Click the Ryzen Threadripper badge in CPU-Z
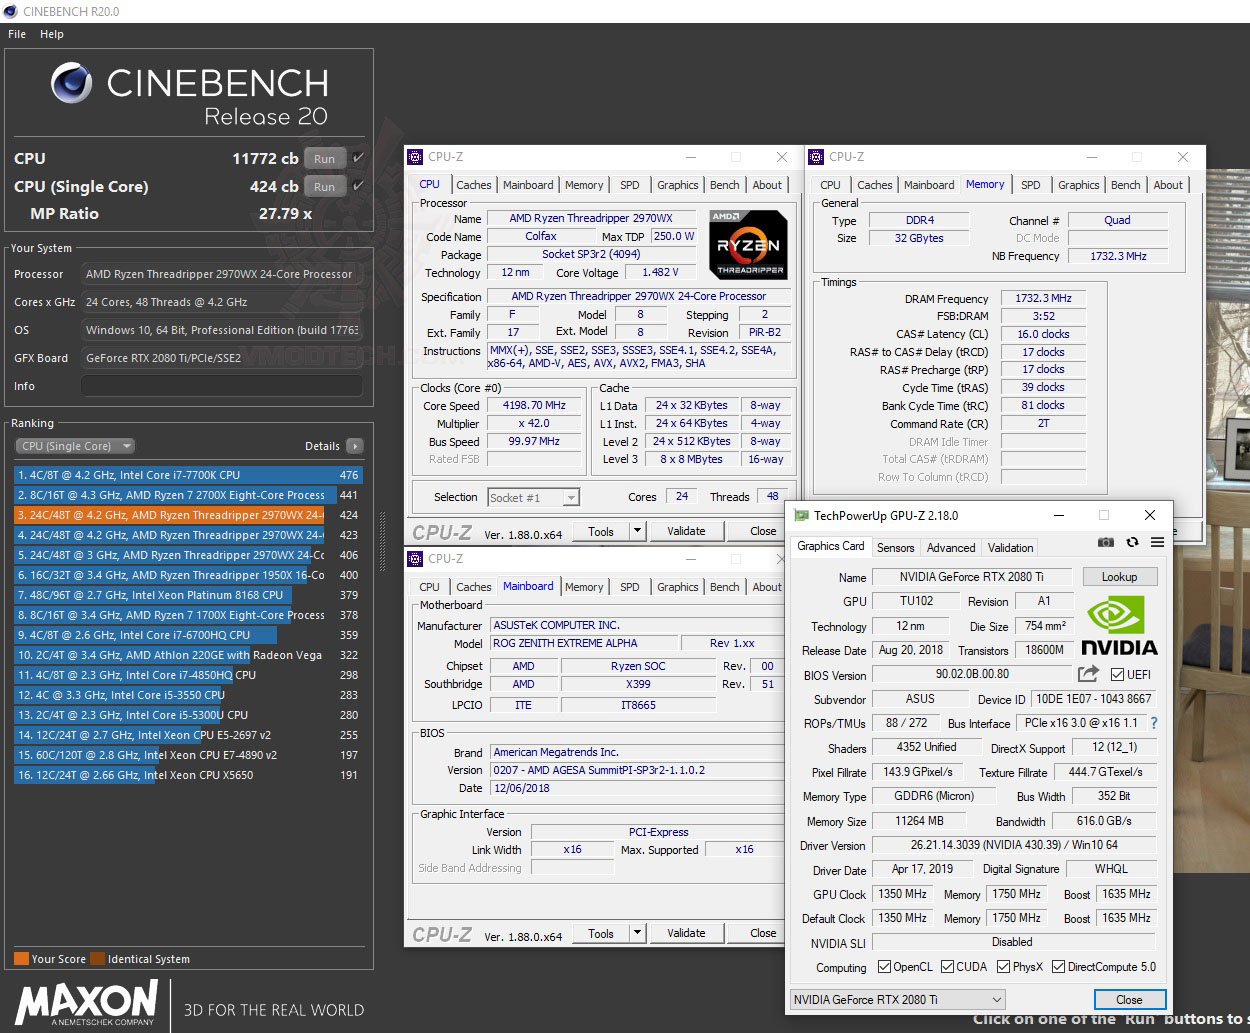The height and width of the screenshot is (1033, 1250). [749, 243]
